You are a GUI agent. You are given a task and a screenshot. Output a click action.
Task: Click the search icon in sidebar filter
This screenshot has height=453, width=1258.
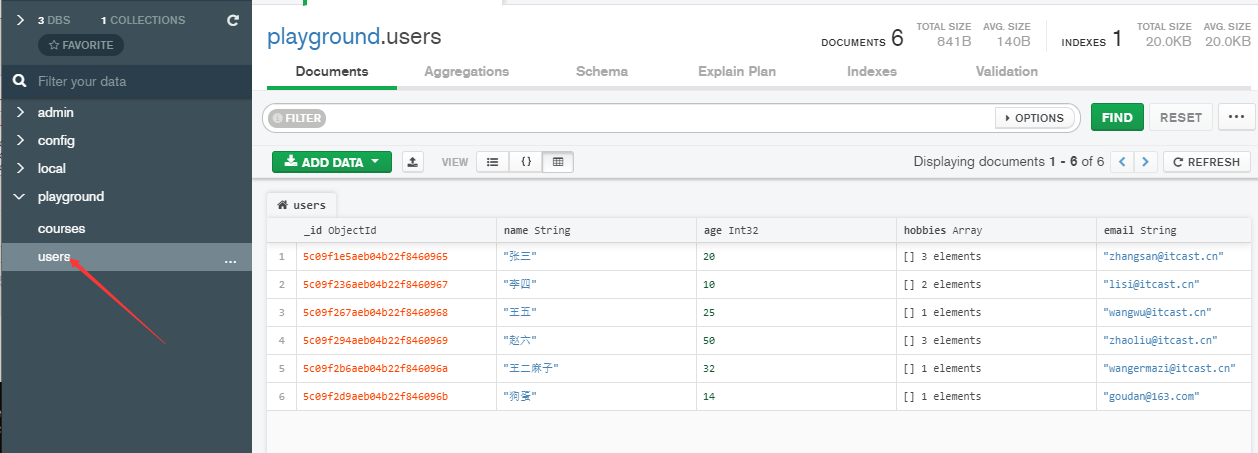(x=19, y=81)
